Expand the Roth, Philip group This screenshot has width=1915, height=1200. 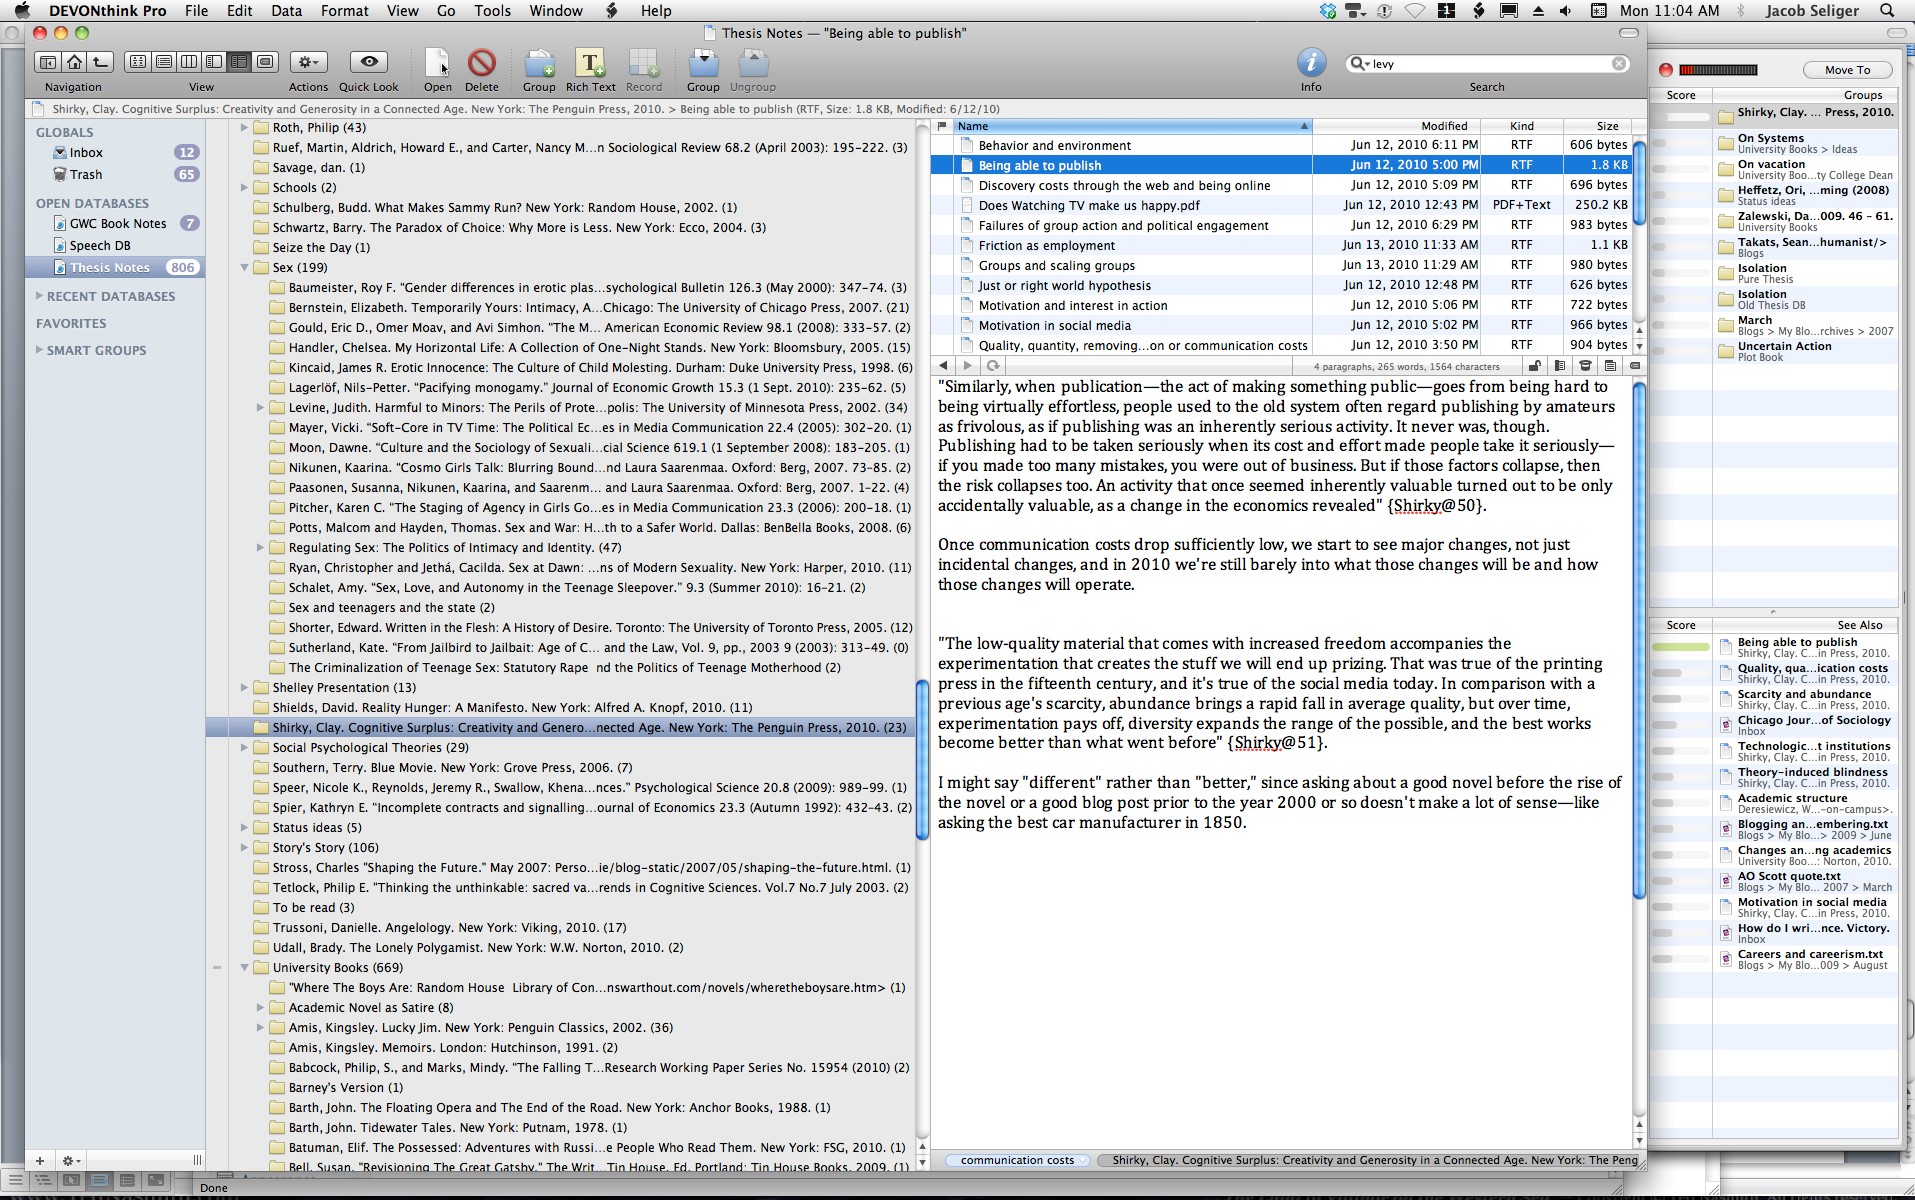(245, 128)
